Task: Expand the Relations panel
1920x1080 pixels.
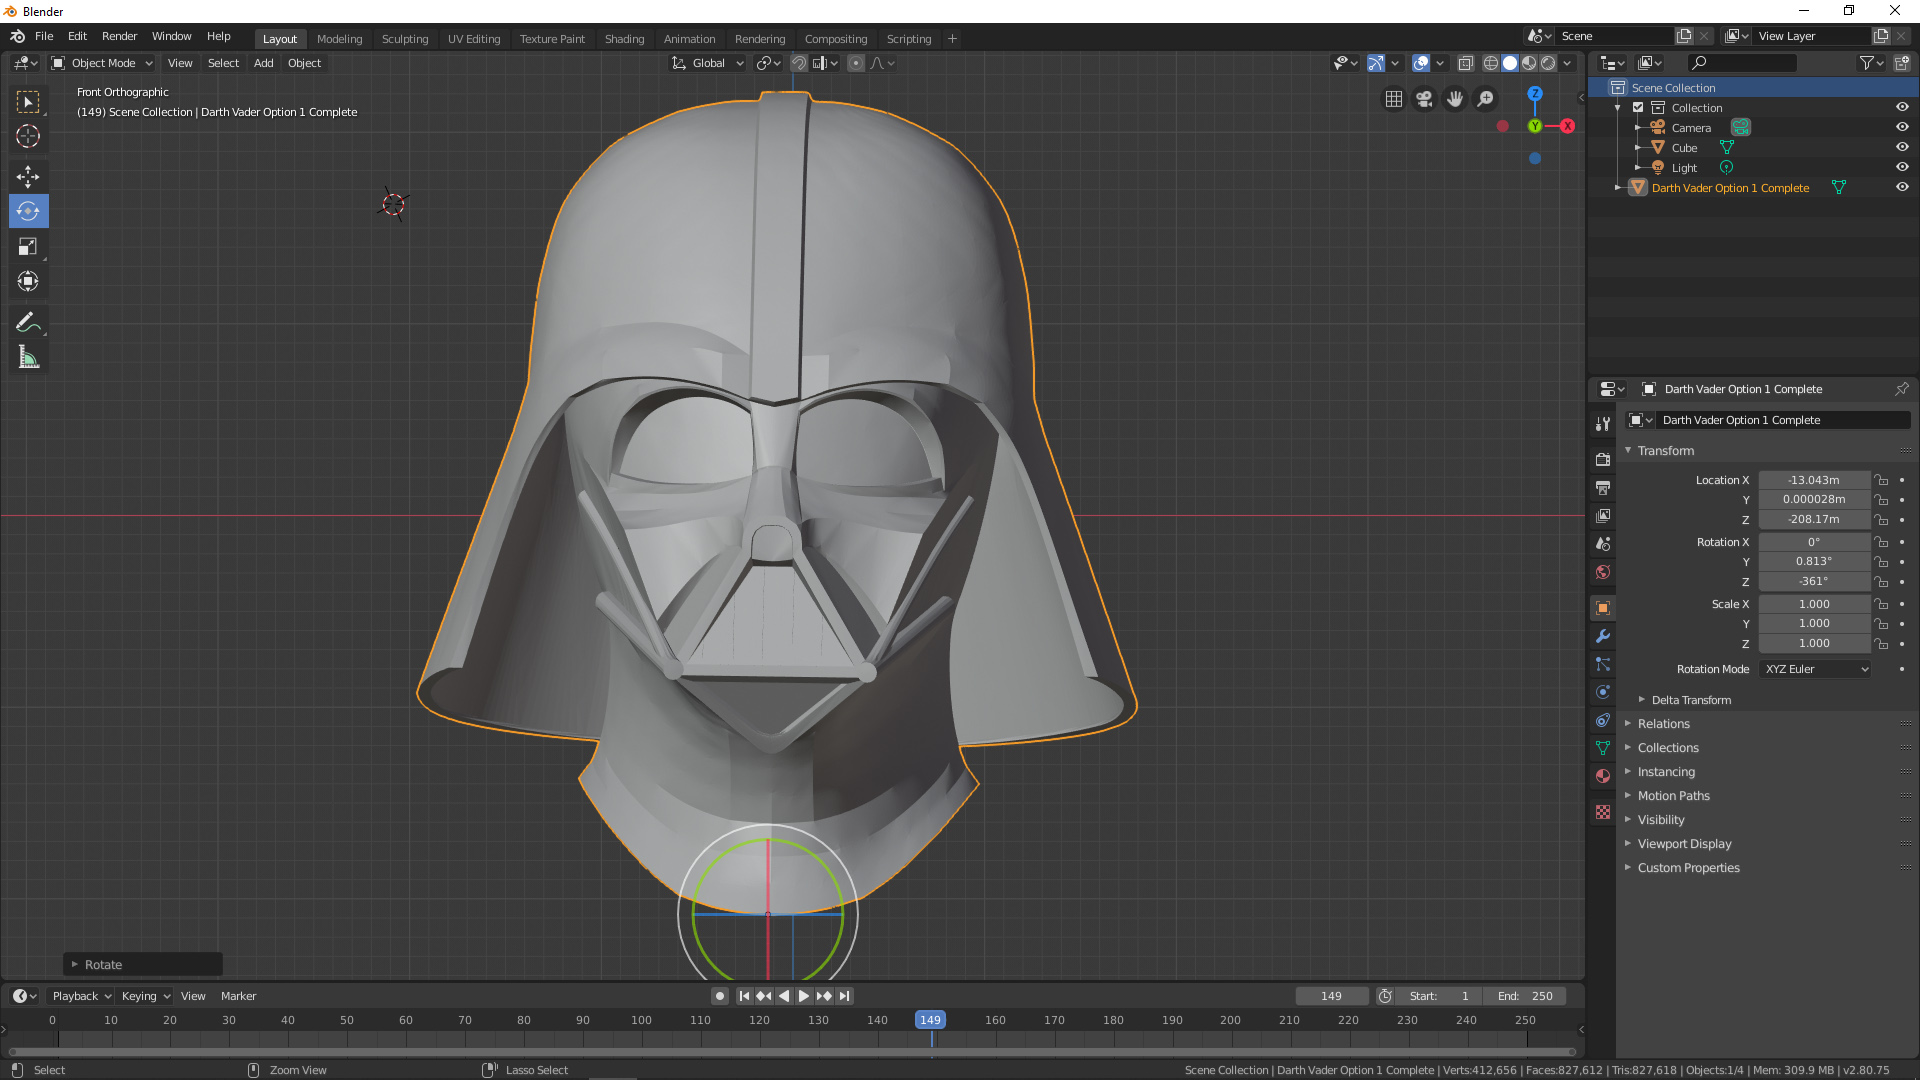Action: (x=1663, y=724)
